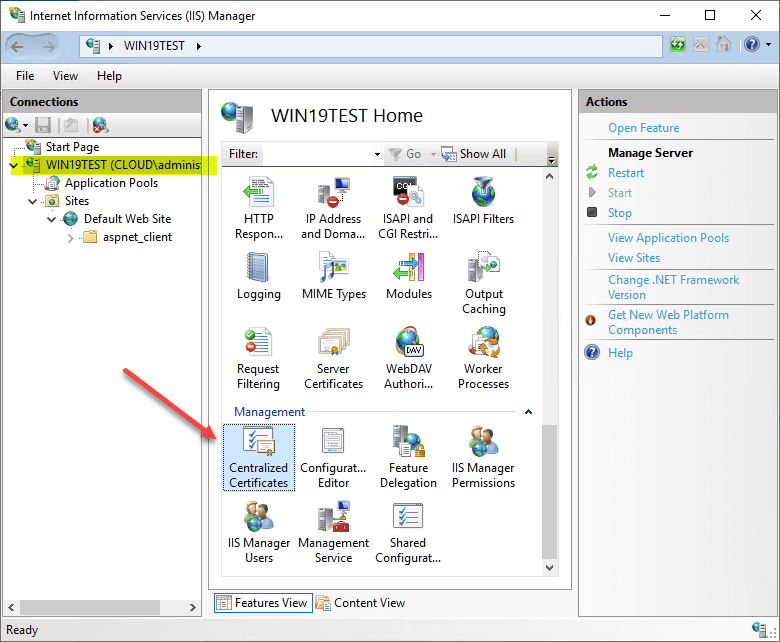Open Worker Processes feature

[483, 358]
